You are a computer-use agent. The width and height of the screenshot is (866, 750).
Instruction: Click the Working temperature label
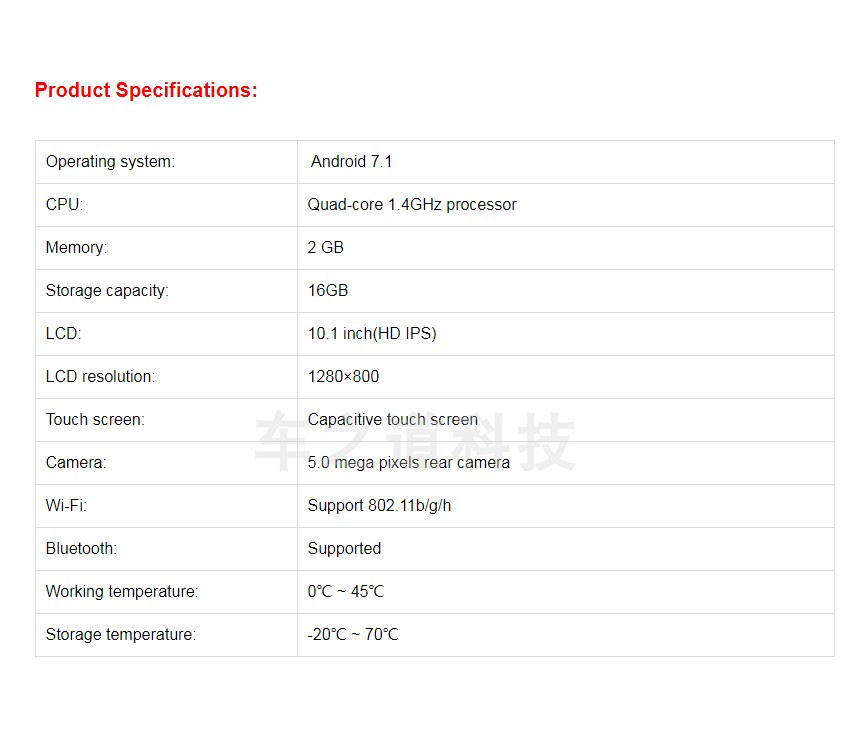[x=122, y=591]
